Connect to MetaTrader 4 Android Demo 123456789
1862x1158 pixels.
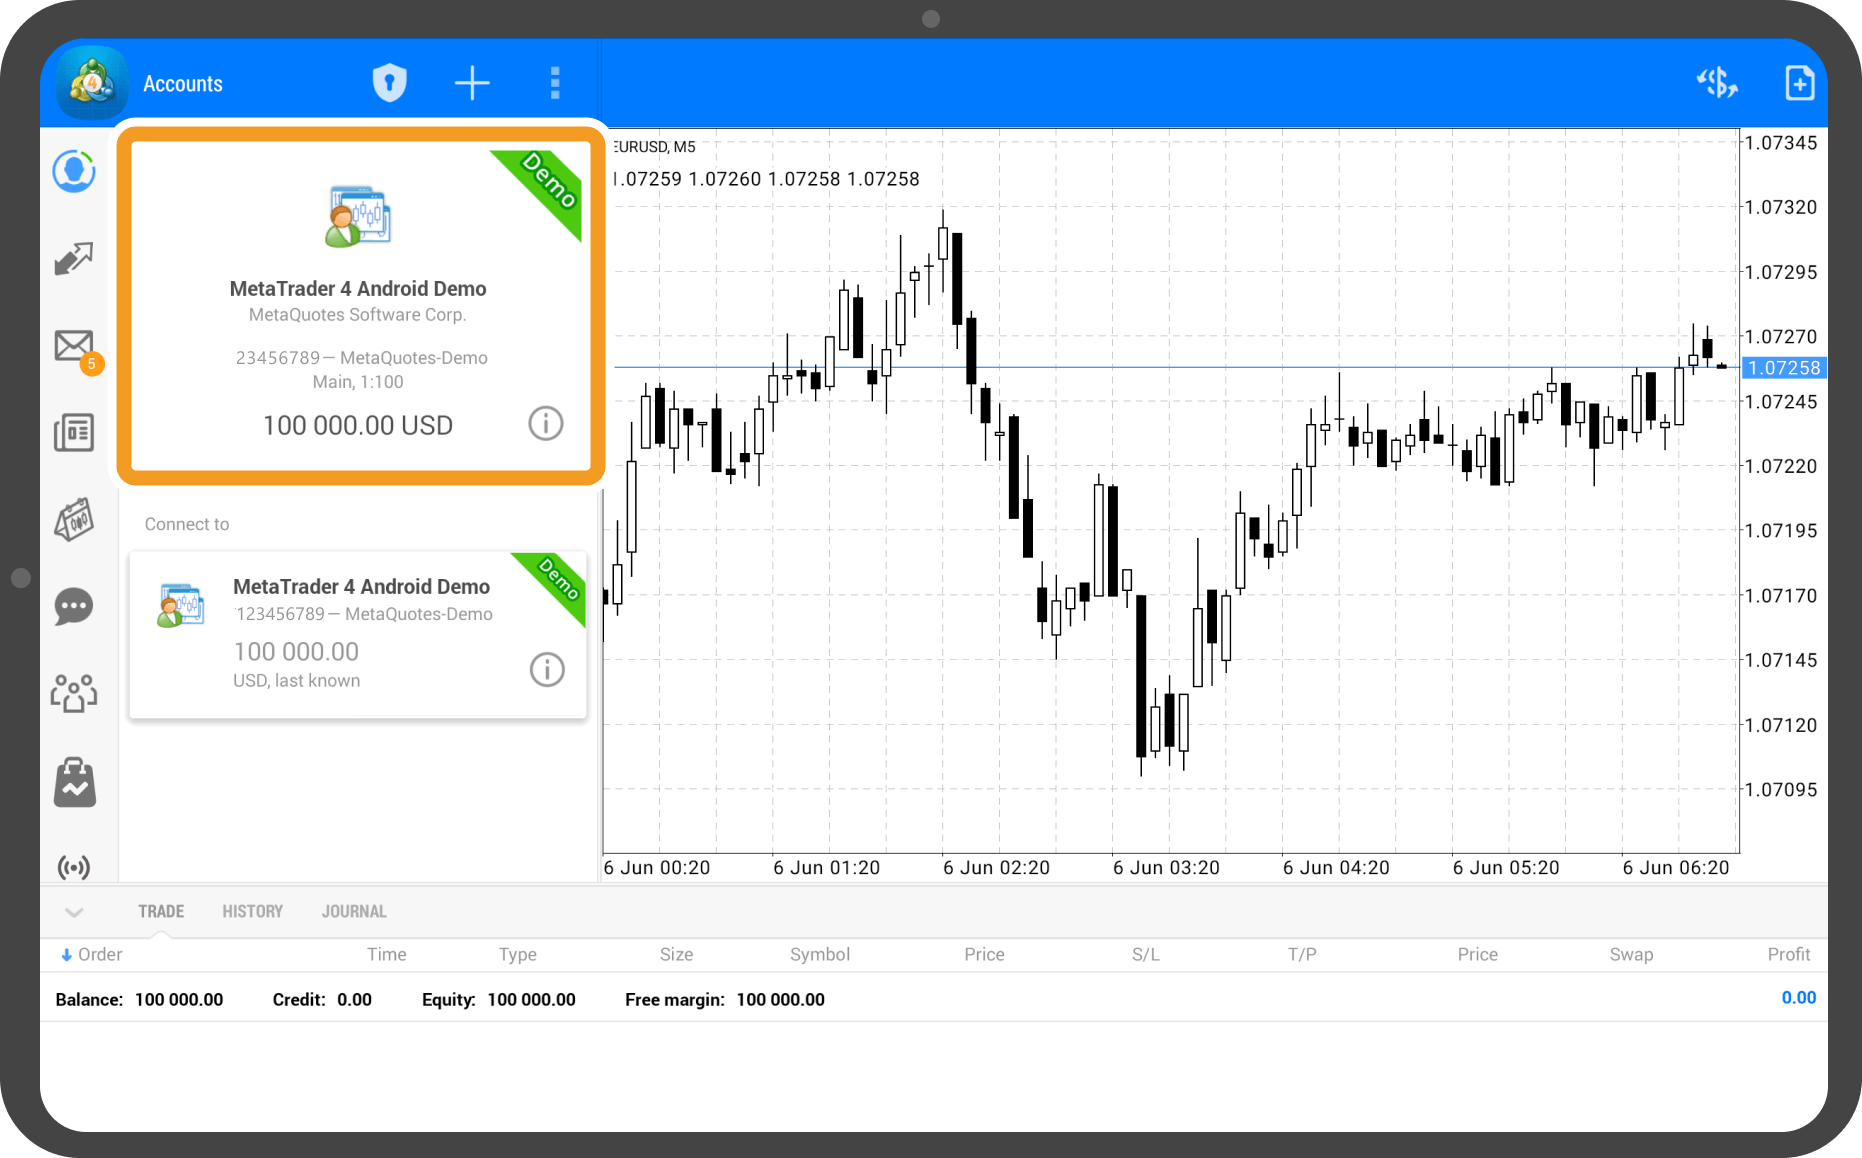pos(358,634)
